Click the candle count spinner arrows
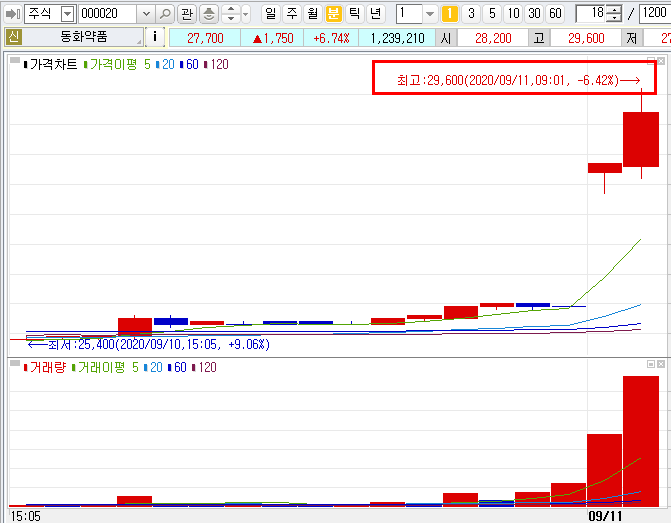This screenshot has height=523, width=671. pos(614,14)
